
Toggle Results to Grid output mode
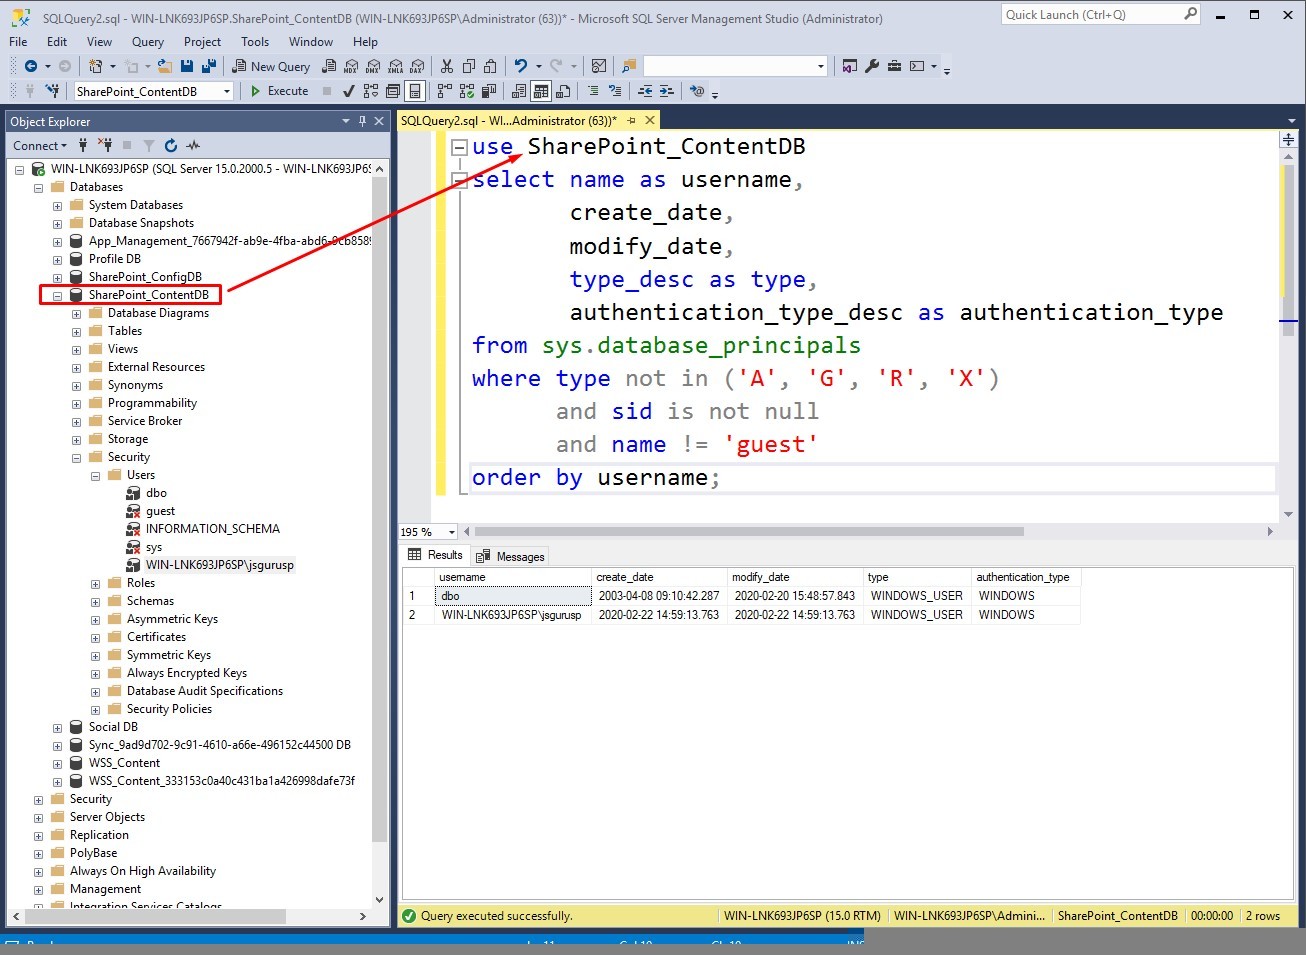point(541,91)
